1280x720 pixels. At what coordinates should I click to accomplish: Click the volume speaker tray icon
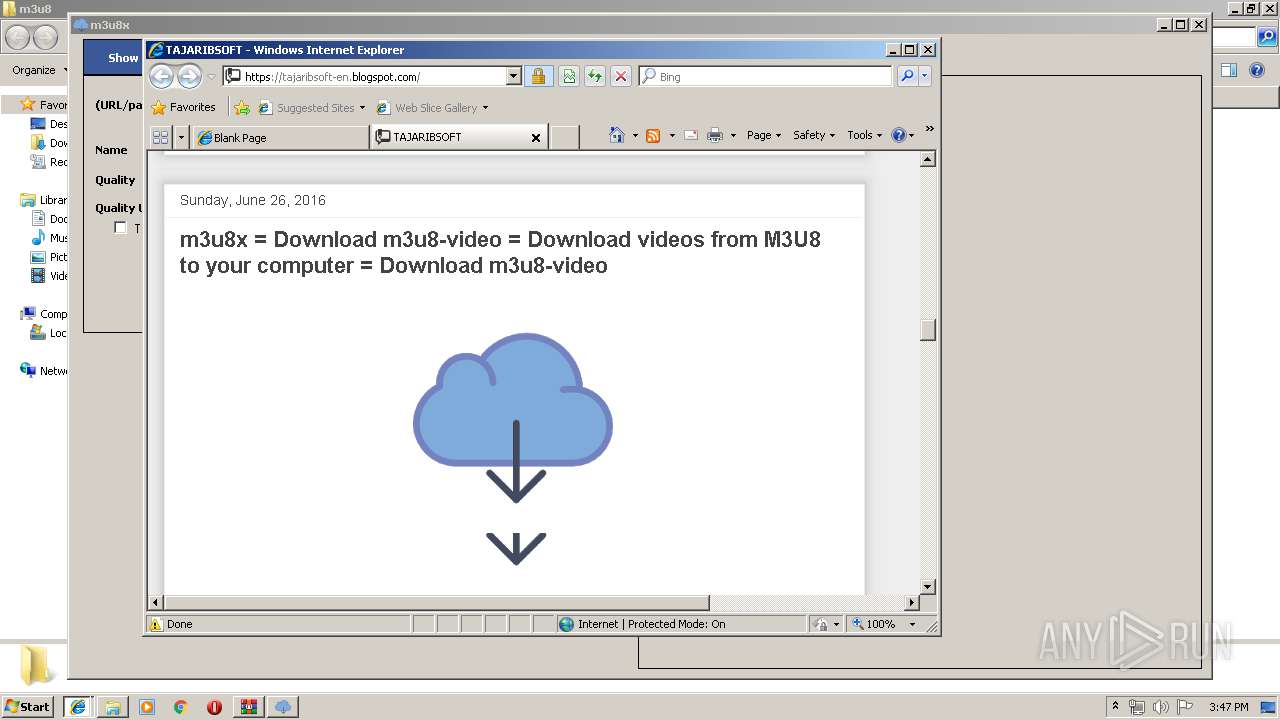1160,707
